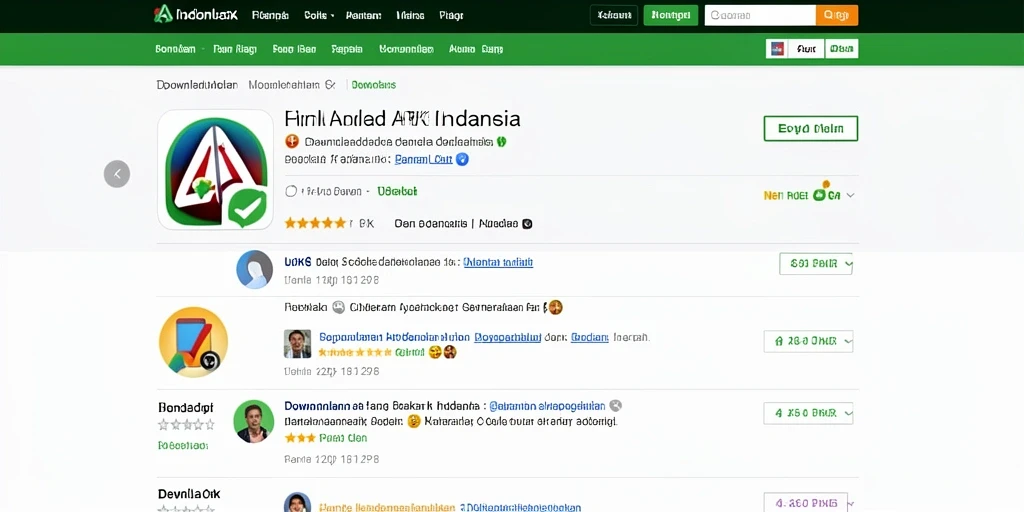Open the Pentam menu item
Image resolution: width=1024 pixels, height=512 pixels.
(364, 15)
